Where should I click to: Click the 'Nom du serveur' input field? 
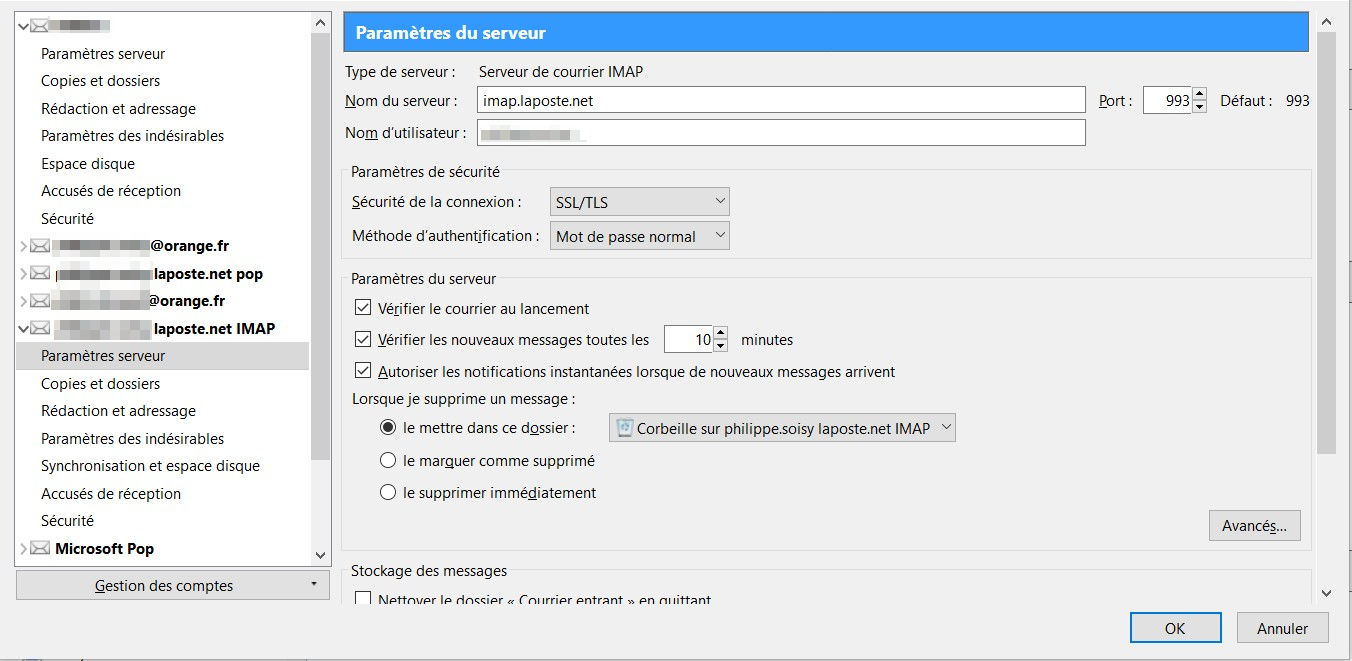point(781,100)
